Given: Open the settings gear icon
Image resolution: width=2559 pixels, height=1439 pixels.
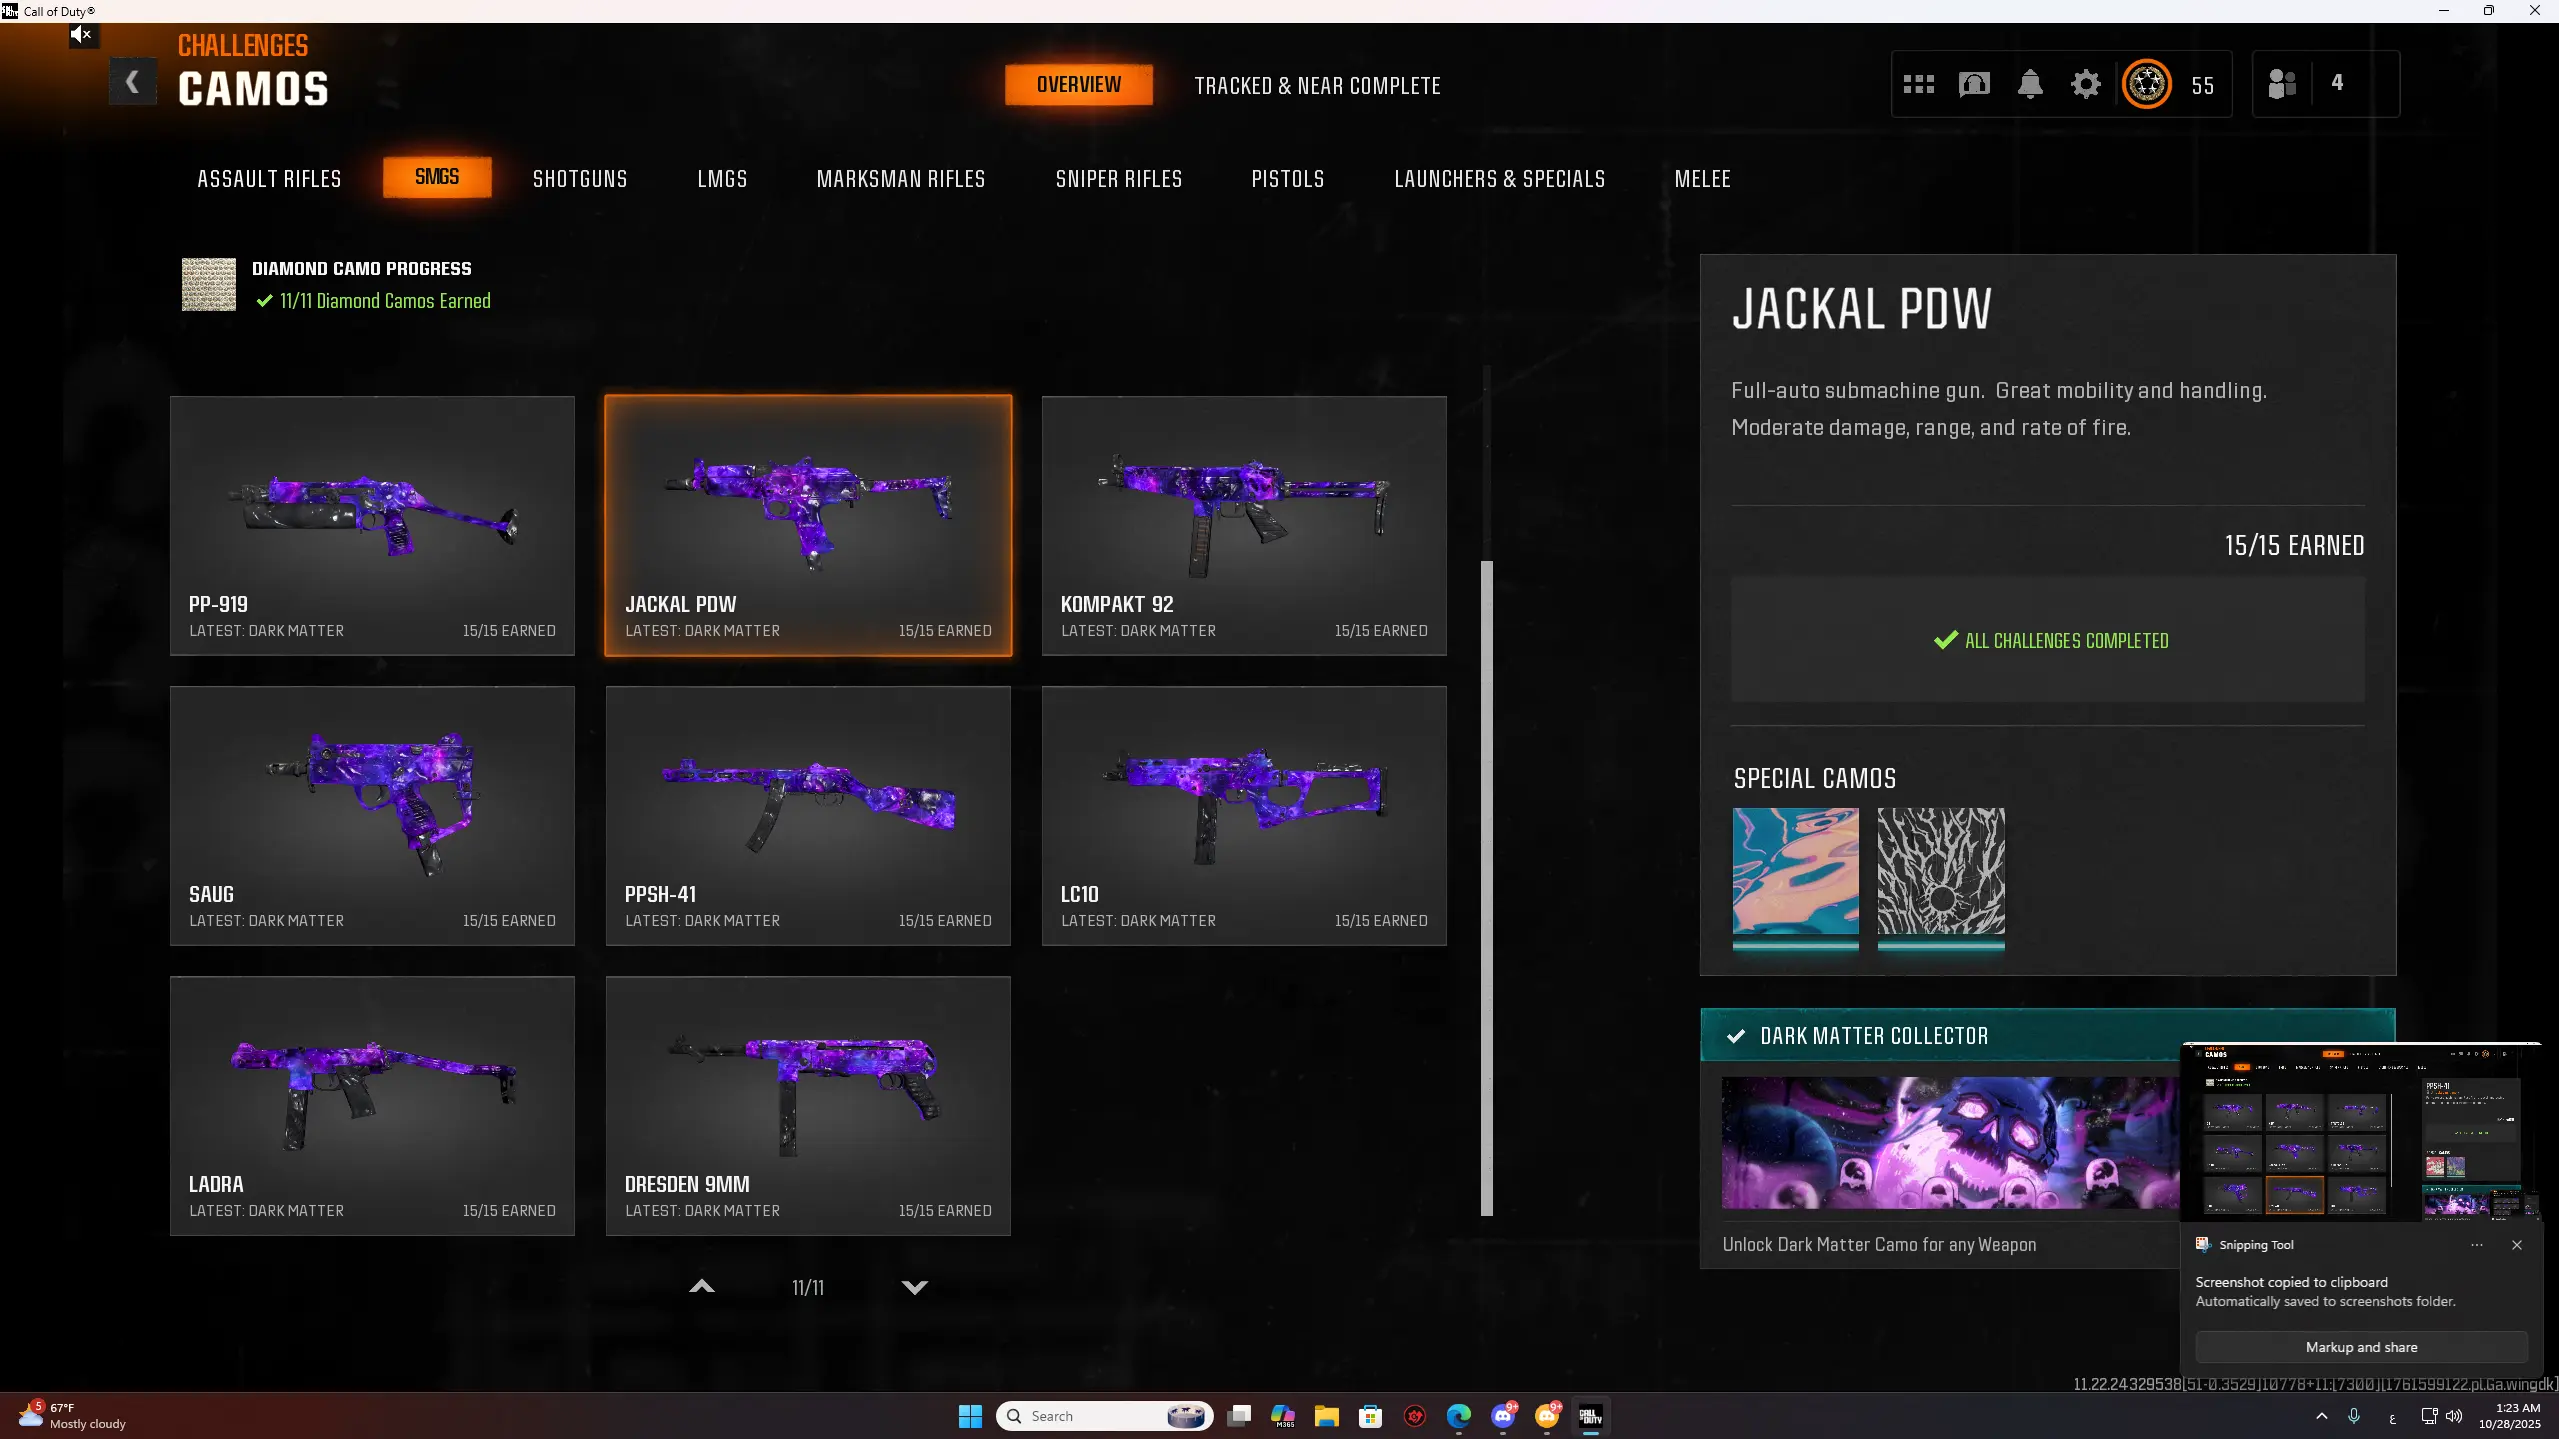Looking at the screenshot, I should click(2086, 84).
